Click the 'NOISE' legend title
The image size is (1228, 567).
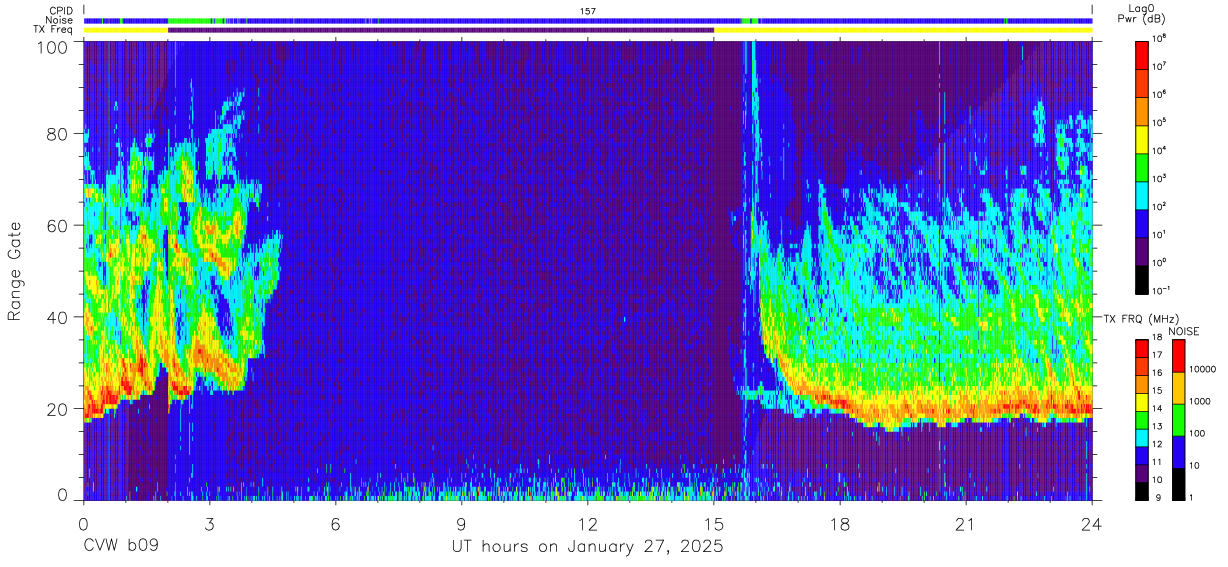click(x=1184, y=331)
